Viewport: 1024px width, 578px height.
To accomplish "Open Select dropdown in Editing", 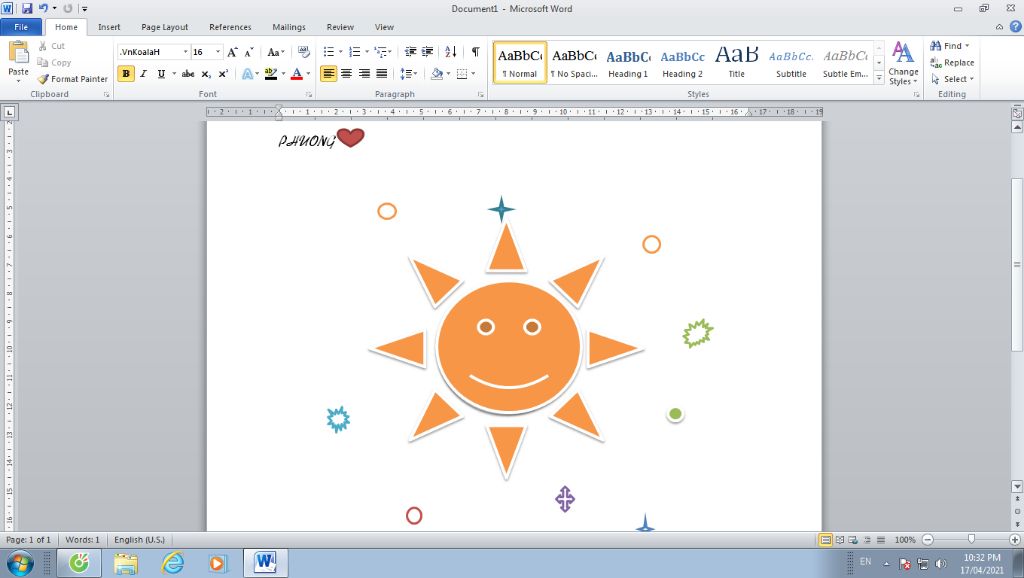I will point(952,79).
